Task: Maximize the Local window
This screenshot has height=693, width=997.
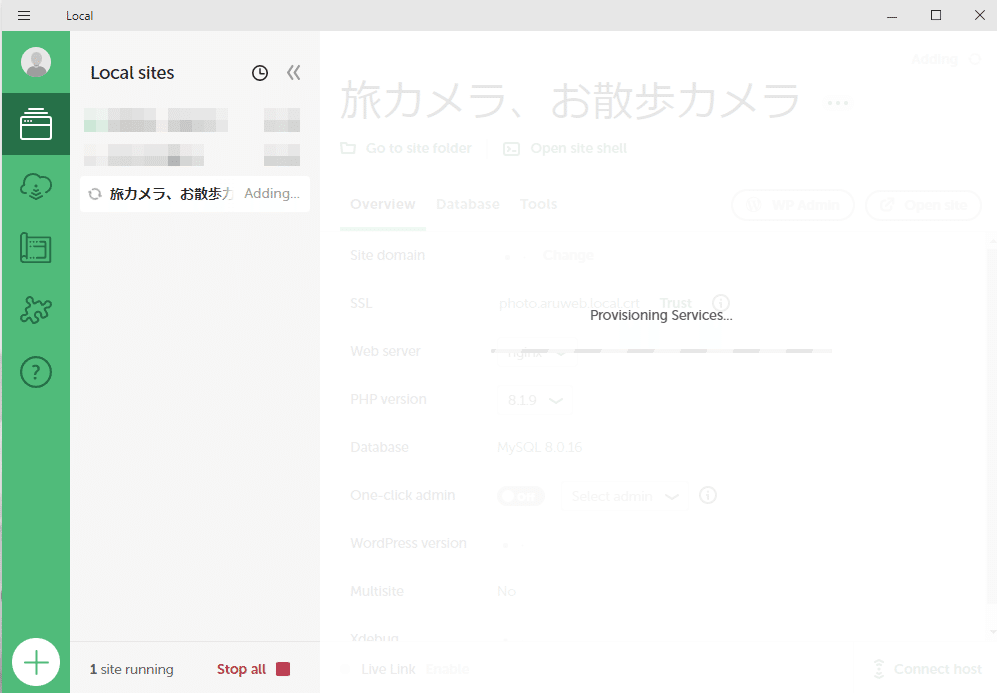Action: (x=936, y=15)
